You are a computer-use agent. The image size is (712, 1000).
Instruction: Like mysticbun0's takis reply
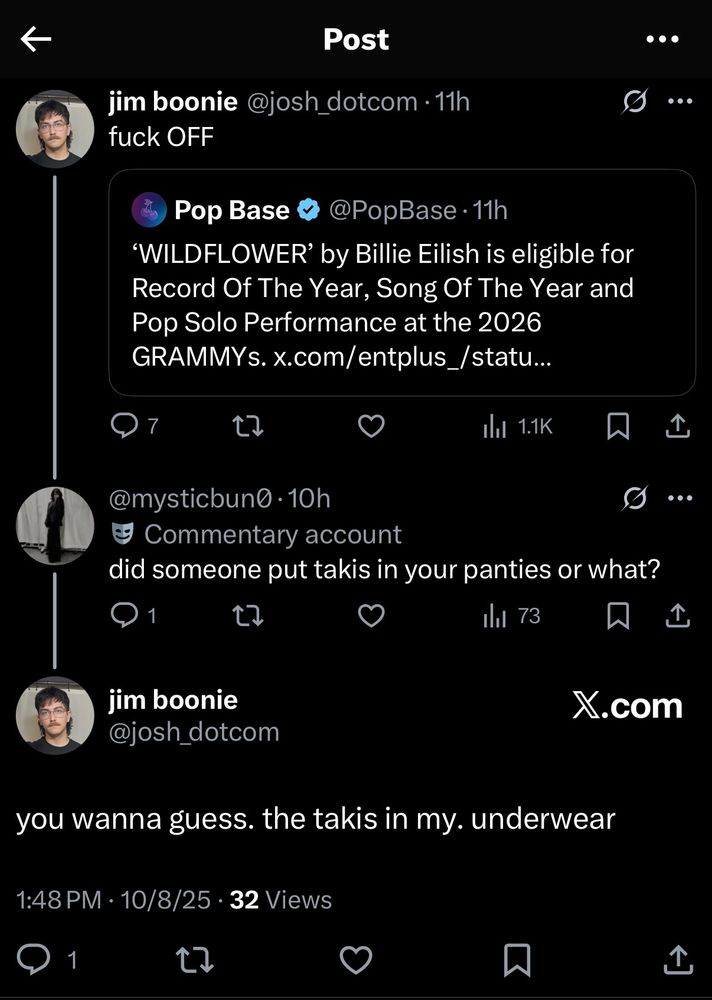click(371, 616)
